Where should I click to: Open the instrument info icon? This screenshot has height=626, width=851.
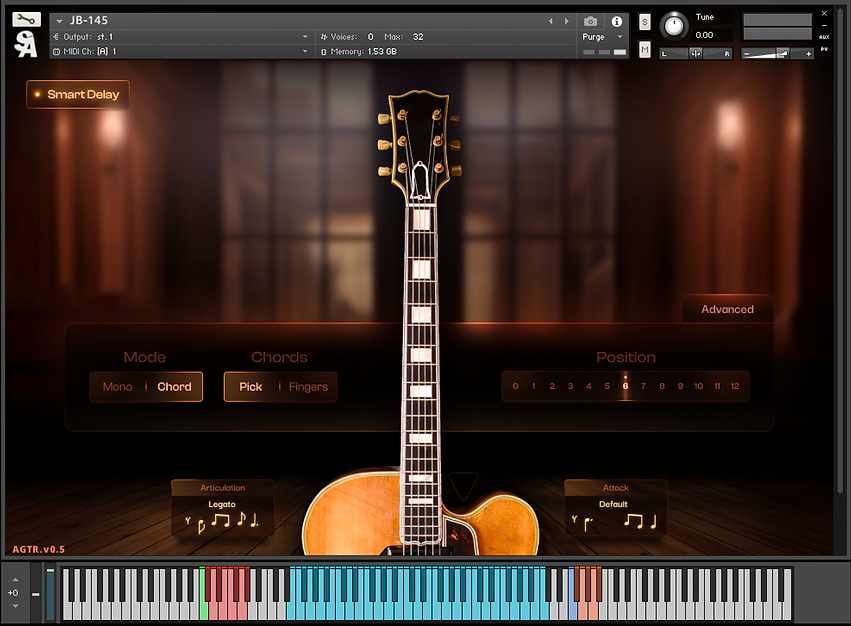(x=616, y=21)
